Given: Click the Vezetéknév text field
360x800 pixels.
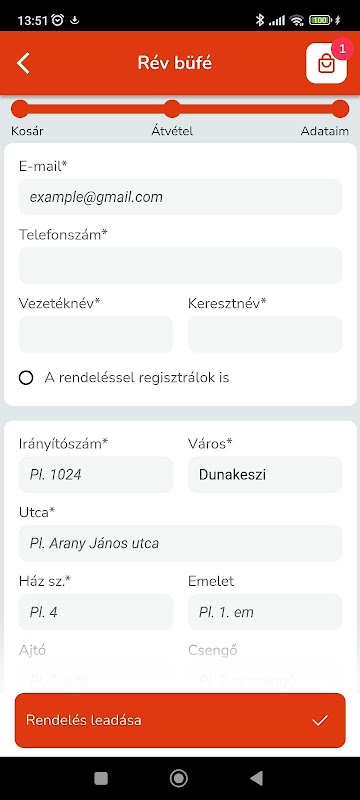Looking at the screenshot, I should click(96, 334).
